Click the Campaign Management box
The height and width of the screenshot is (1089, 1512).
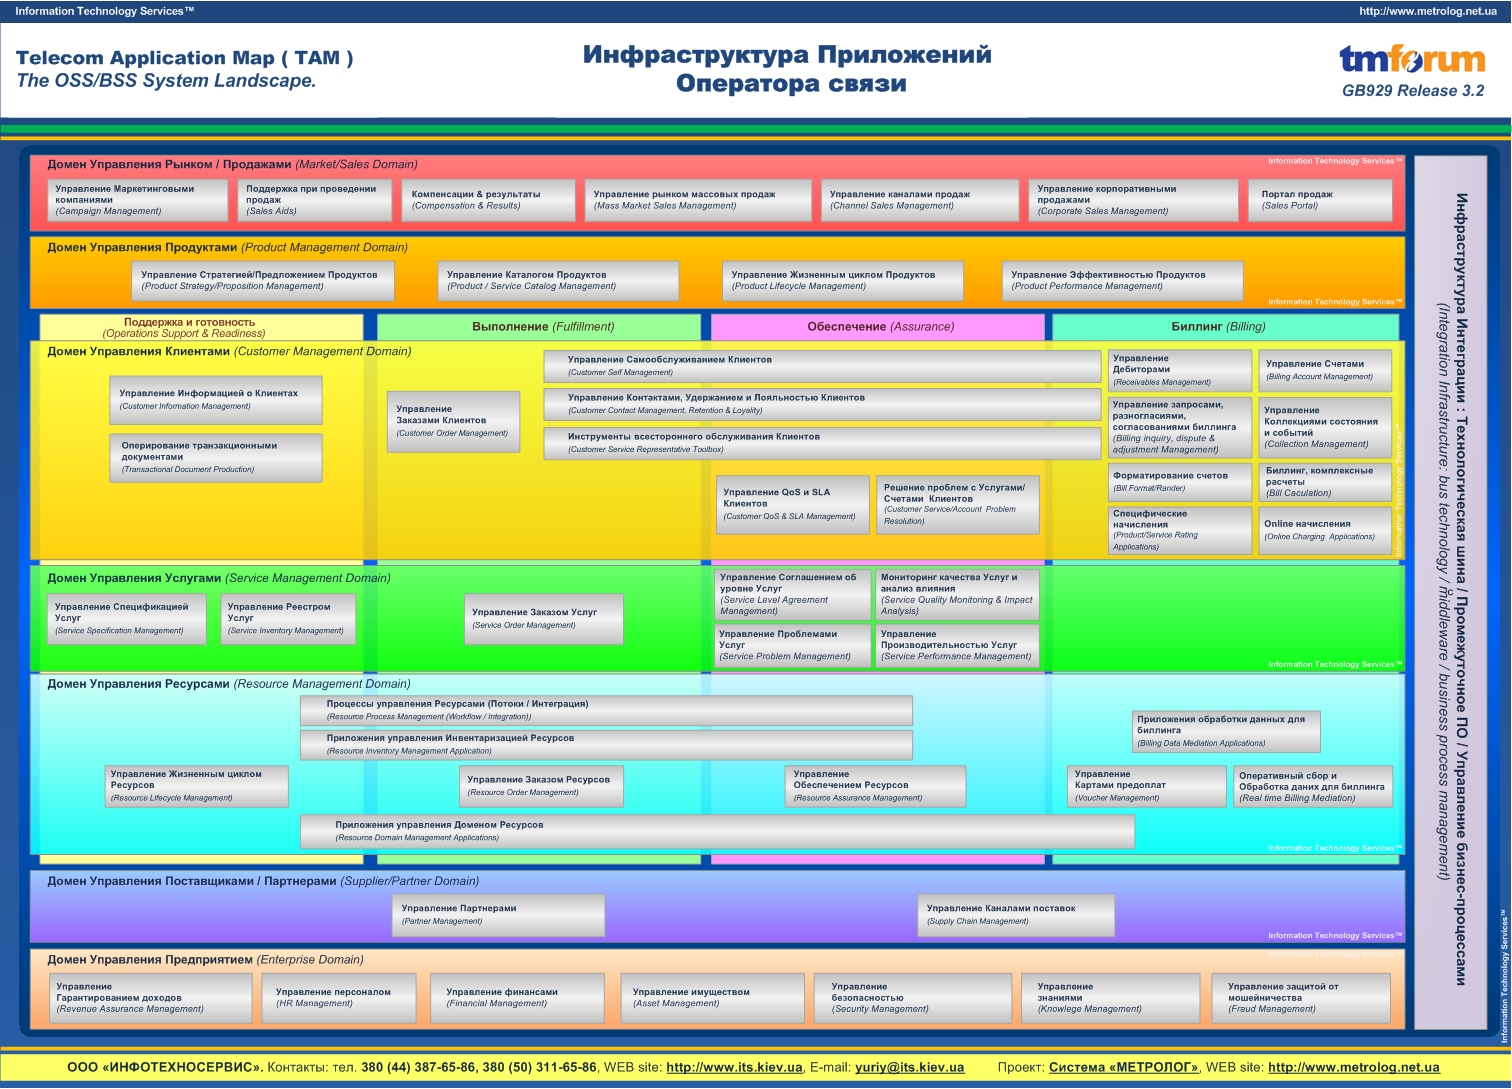point(137,200)
